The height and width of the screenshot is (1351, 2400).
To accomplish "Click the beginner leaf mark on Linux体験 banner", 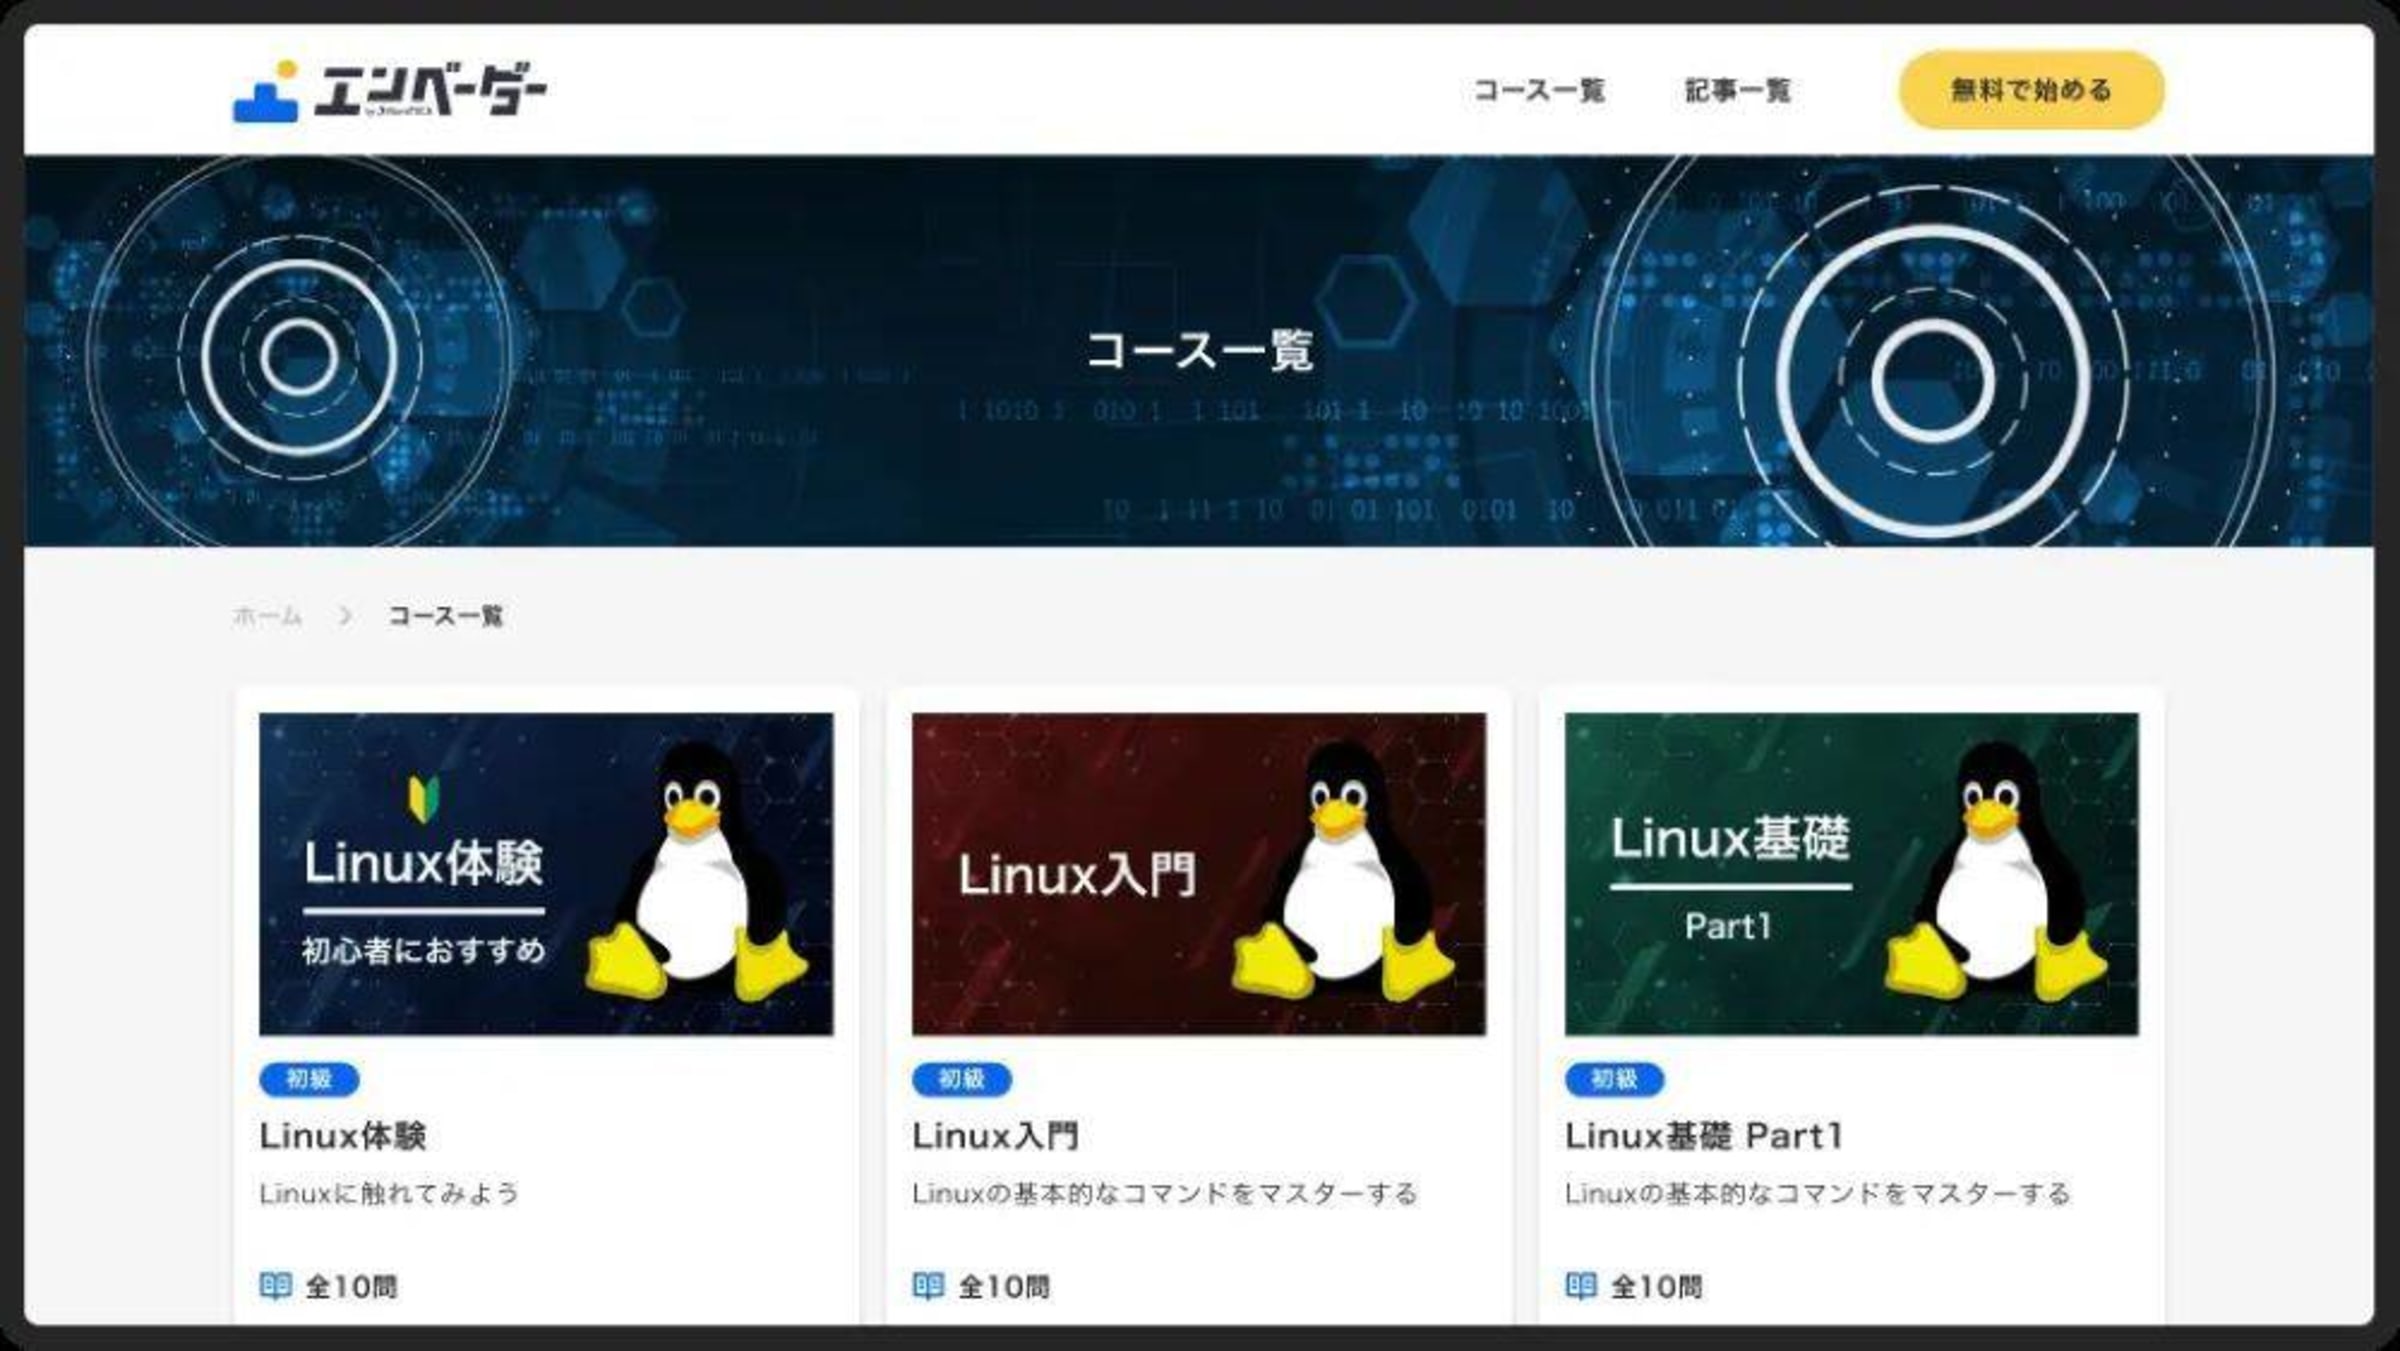I will [423, 799].
